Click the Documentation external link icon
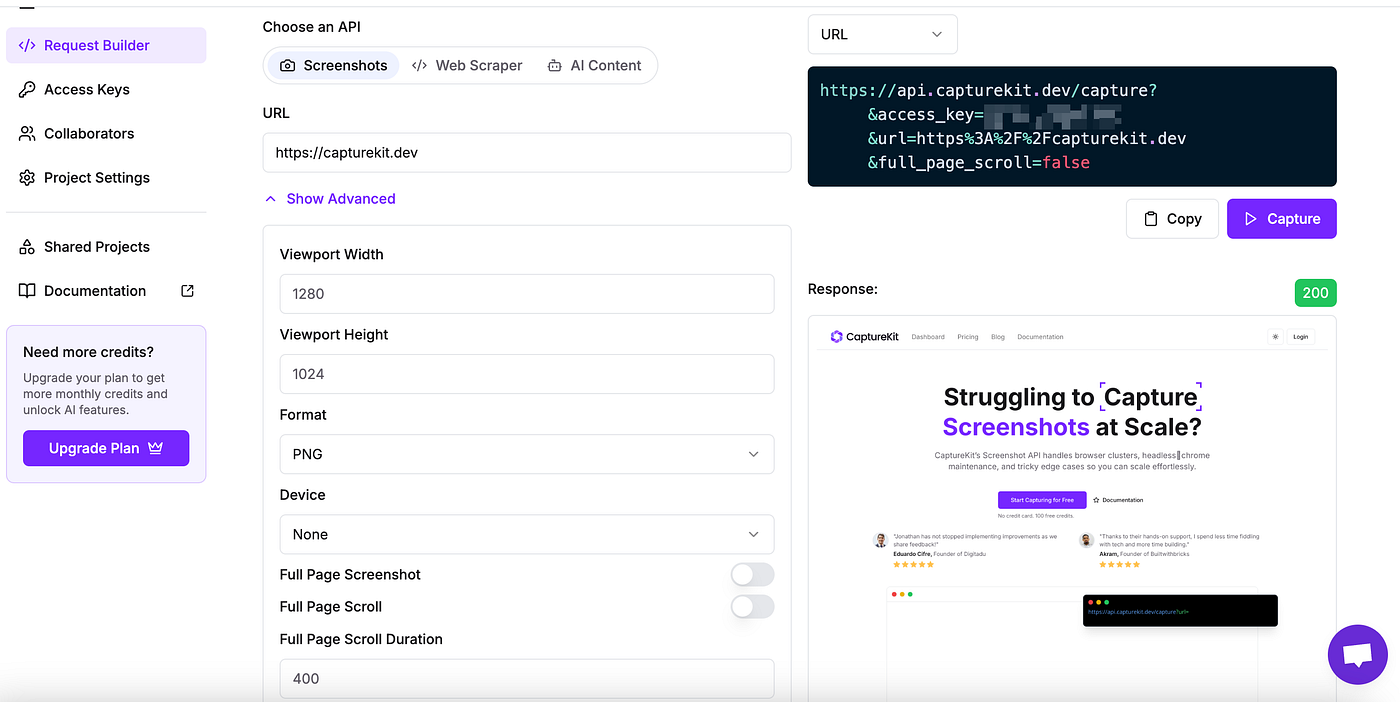This screenshot has height=702, width=1400. point(187,291)
